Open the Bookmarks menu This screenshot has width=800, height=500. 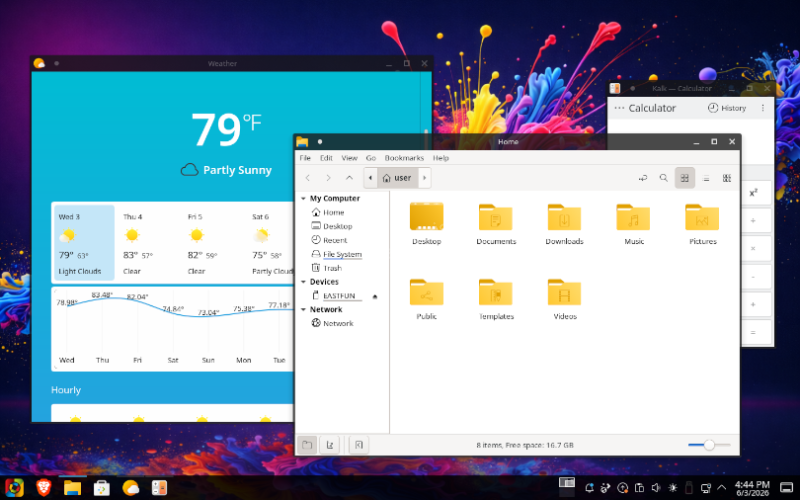pos(404,158)
